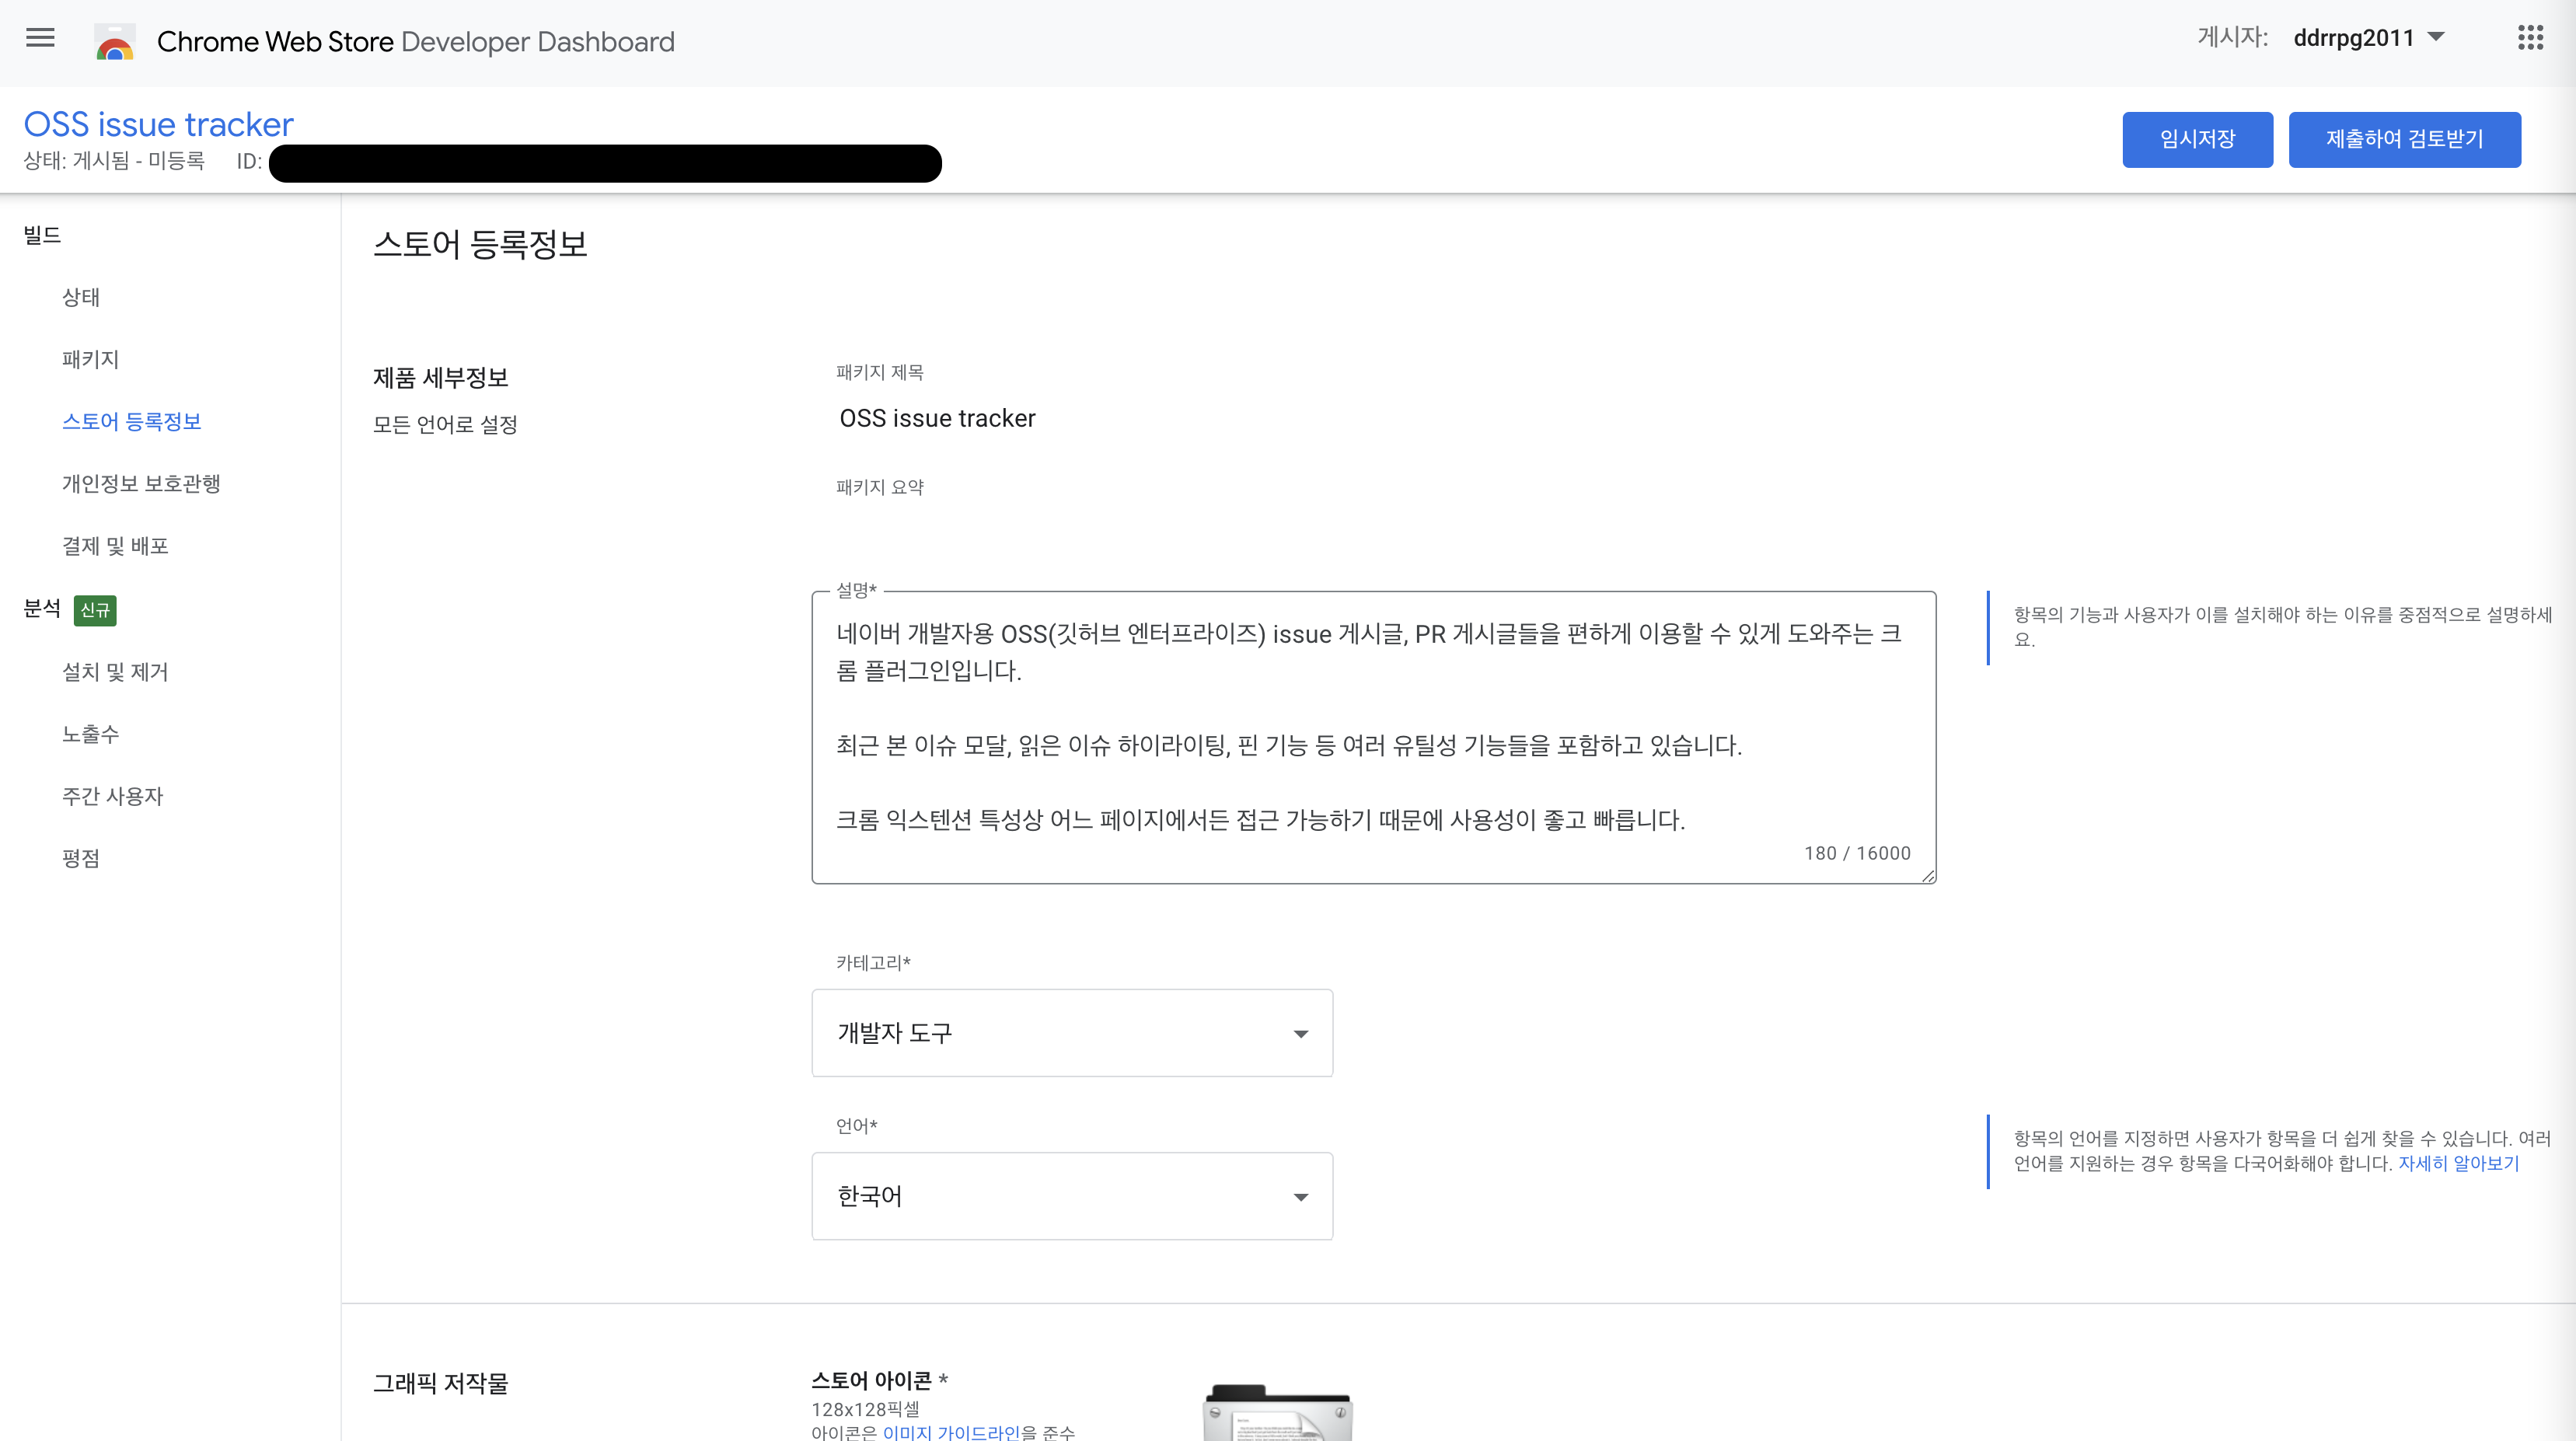This screenshot has height=1441, width=2576.
Task: Open 결제 및 배포 section
Action: [x=115, y=546]
